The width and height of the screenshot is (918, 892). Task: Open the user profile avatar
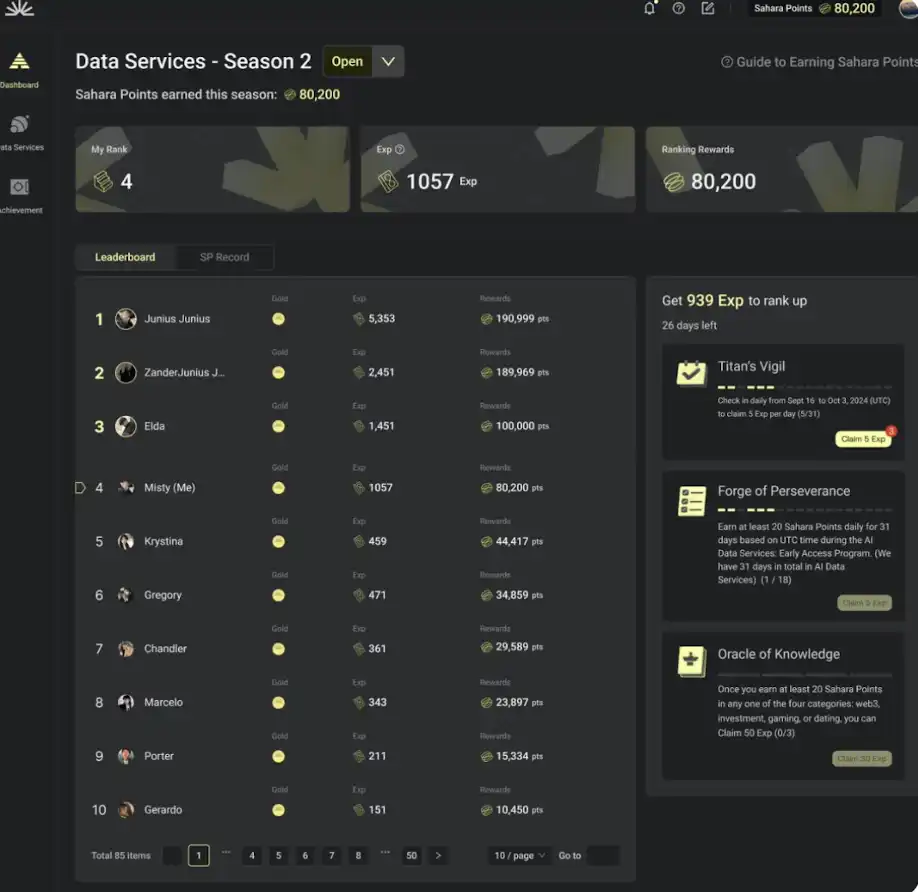pyautogui.click(x=908, y=9)
